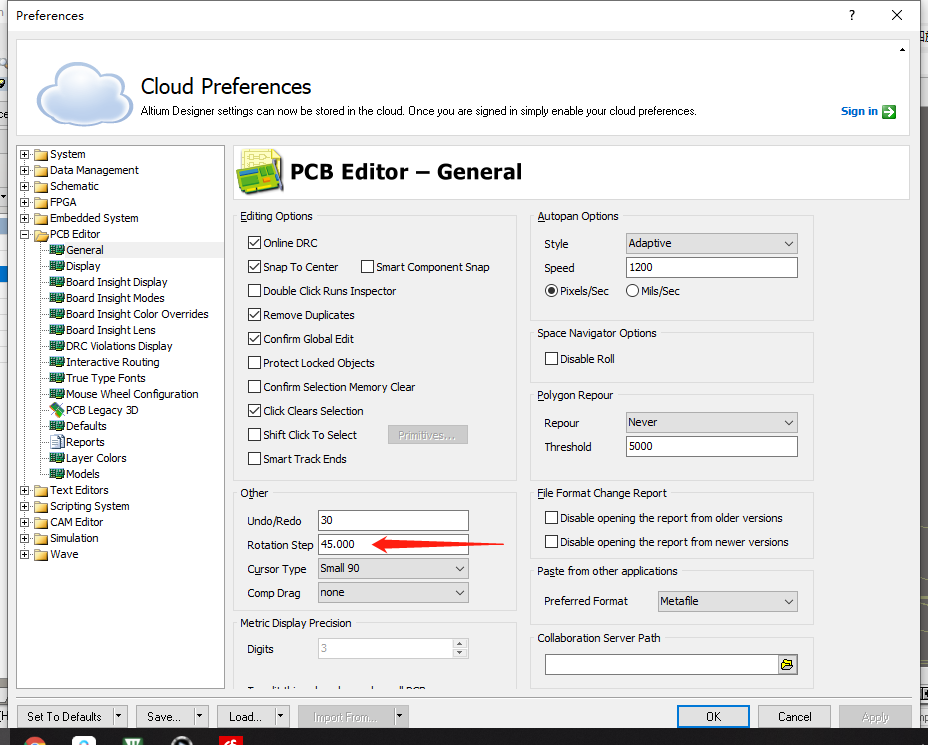Open Set To Defaults dropdown arrow
Screen dimensions: 928x745
[119, 717]
